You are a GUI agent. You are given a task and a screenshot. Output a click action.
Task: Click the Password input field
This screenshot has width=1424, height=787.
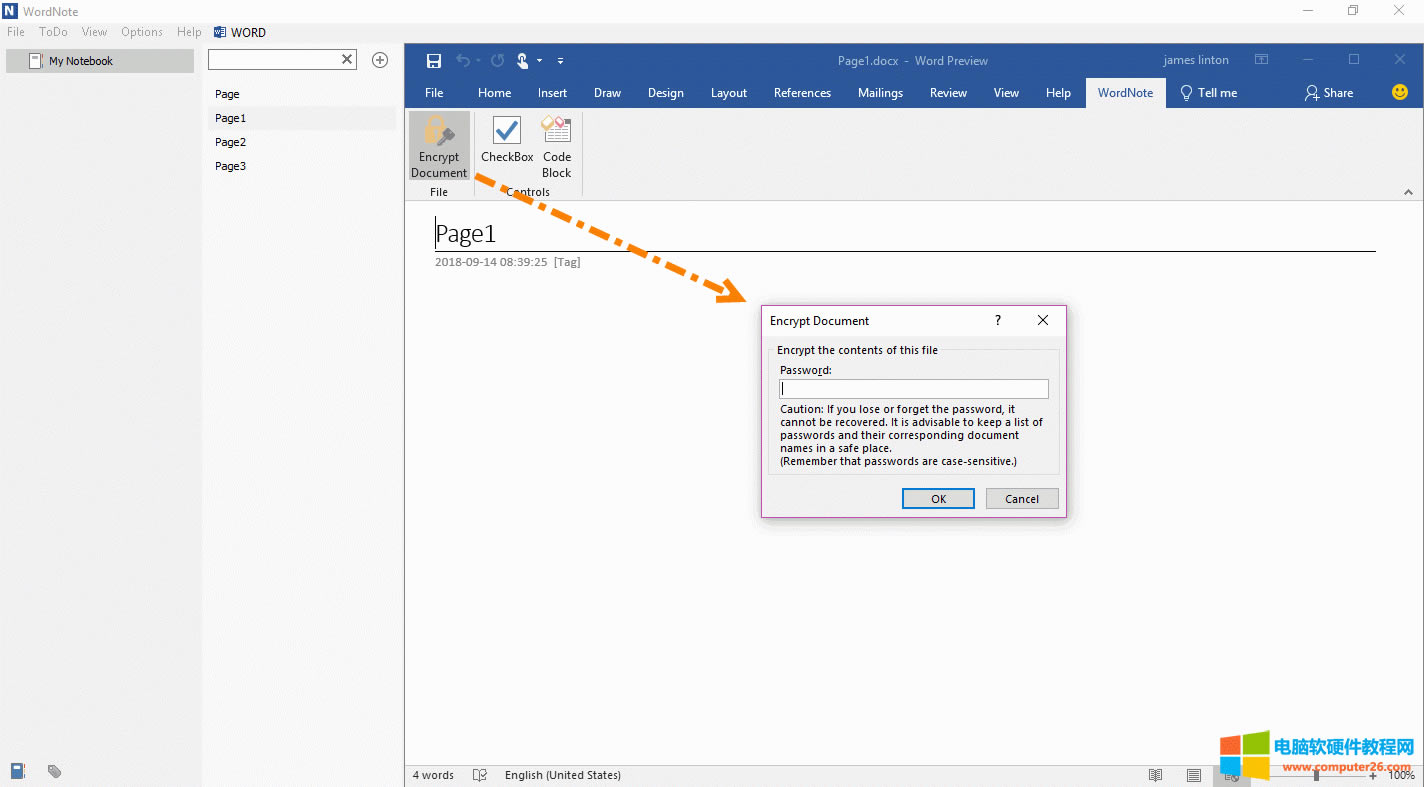pyautogui.click(x=914, y=389)
